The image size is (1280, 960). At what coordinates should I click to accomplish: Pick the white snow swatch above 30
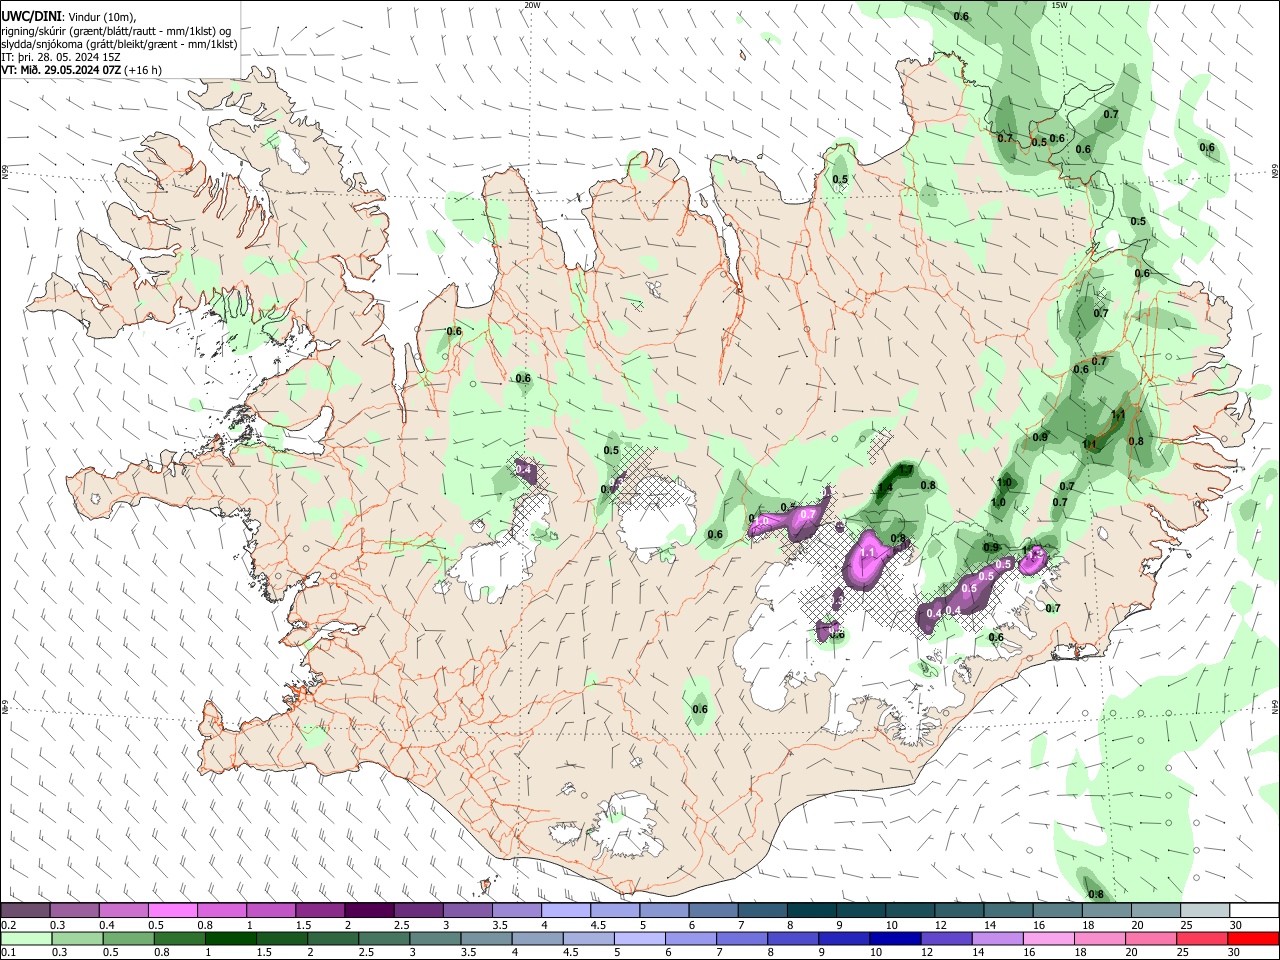(1254, 910)
